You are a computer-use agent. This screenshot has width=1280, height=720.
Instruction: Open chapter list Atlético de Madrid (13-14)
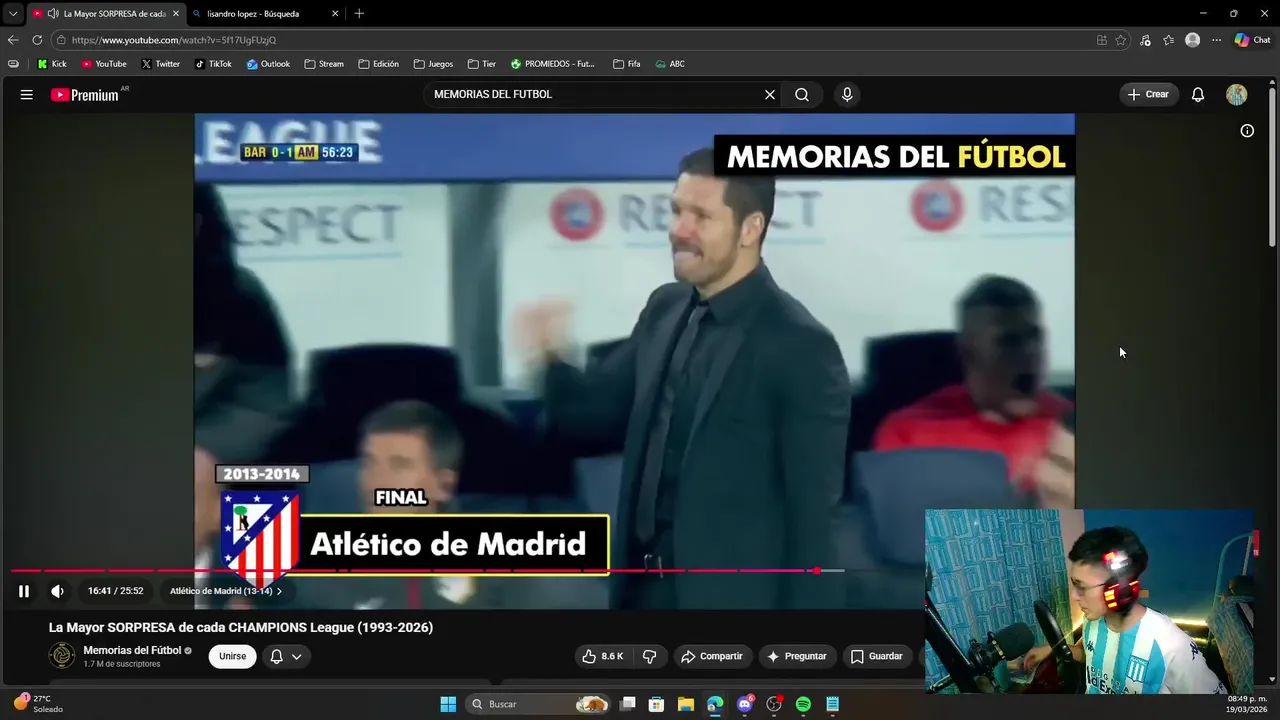pos(226,591)
